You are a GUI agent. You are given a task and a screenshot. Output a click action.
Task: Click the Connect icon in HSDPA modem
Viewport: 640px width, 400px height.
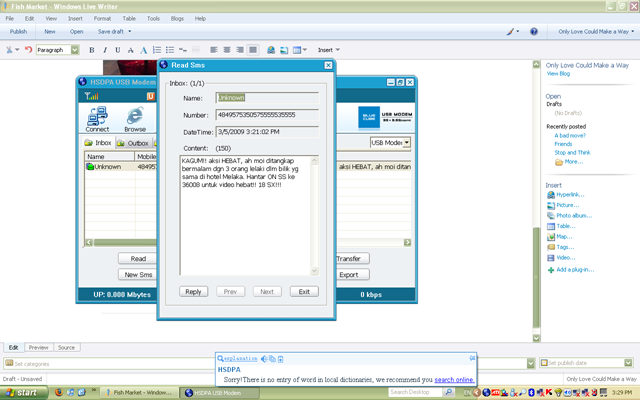97,119
